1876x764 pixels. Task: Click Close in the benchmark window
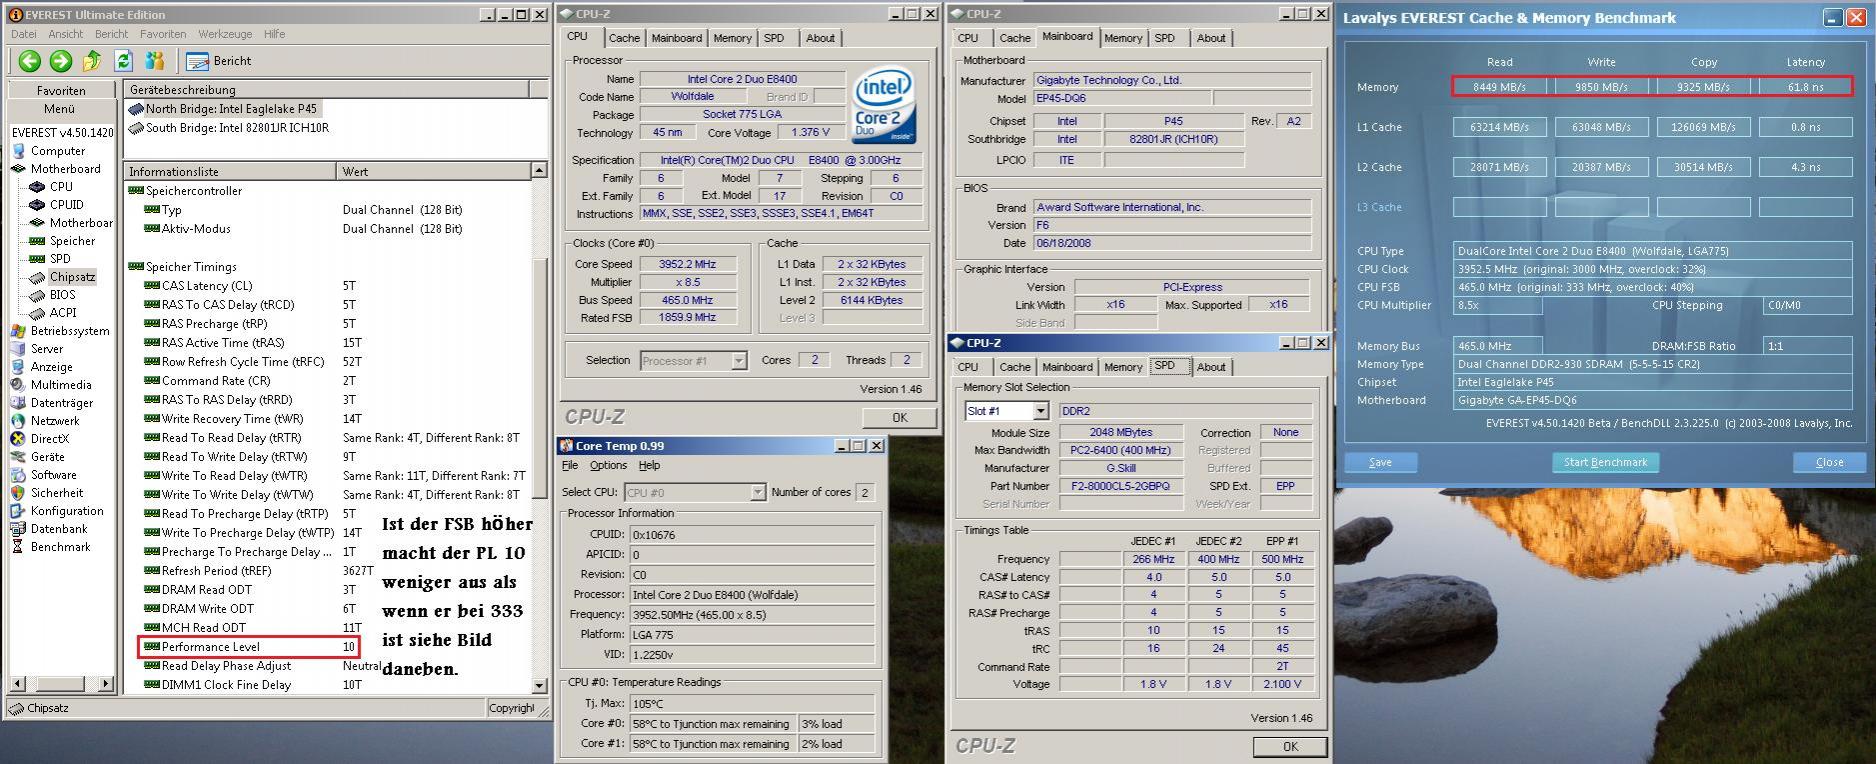pos(1829,462)
